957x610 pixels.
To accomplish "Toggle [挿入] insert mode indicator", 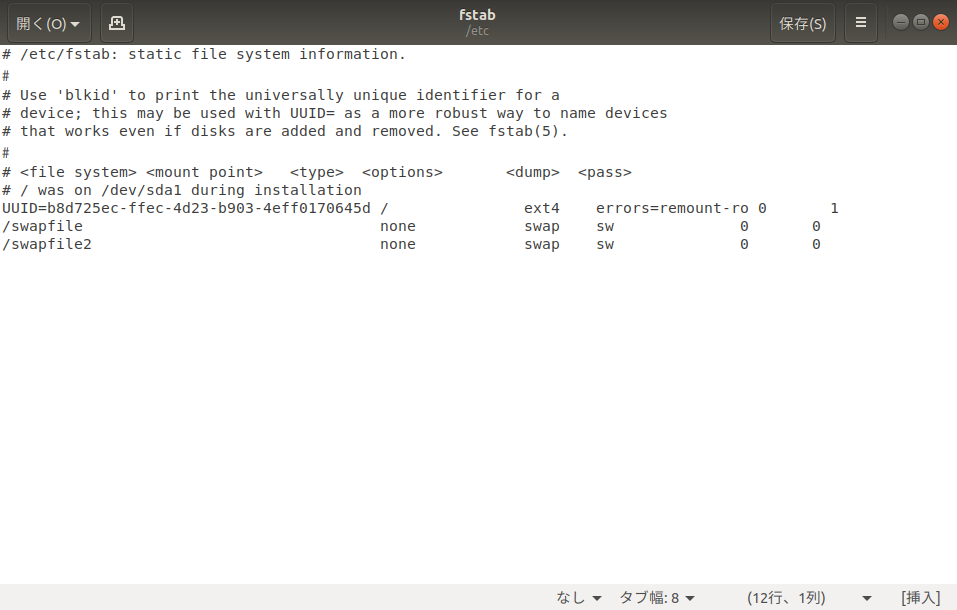I will 919,597.
